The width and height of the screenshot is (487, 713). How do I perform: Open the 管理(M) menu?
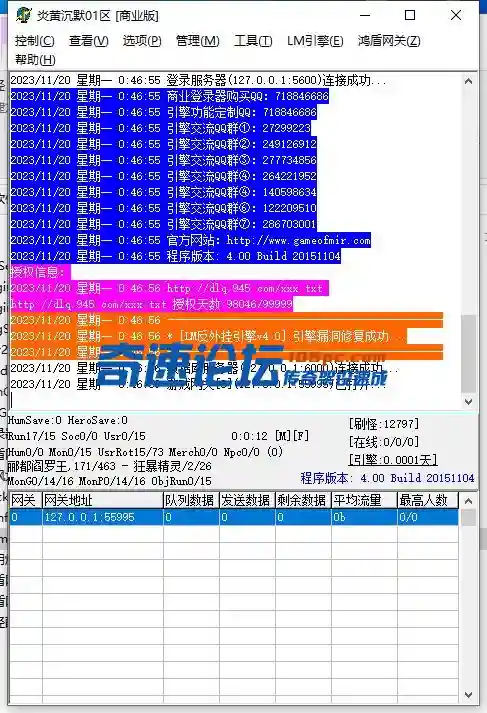click(x=197, y=41)
